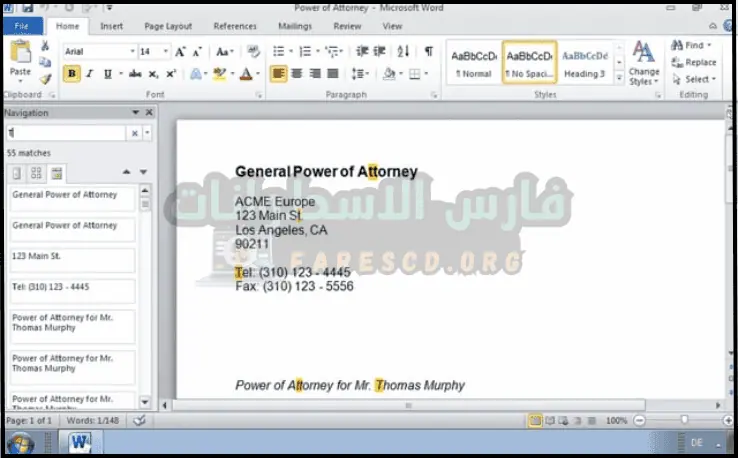Image resolution: width=738 pixels, height=458 pixels.
Task: Justify paragraph text
Action: [333, 74]
